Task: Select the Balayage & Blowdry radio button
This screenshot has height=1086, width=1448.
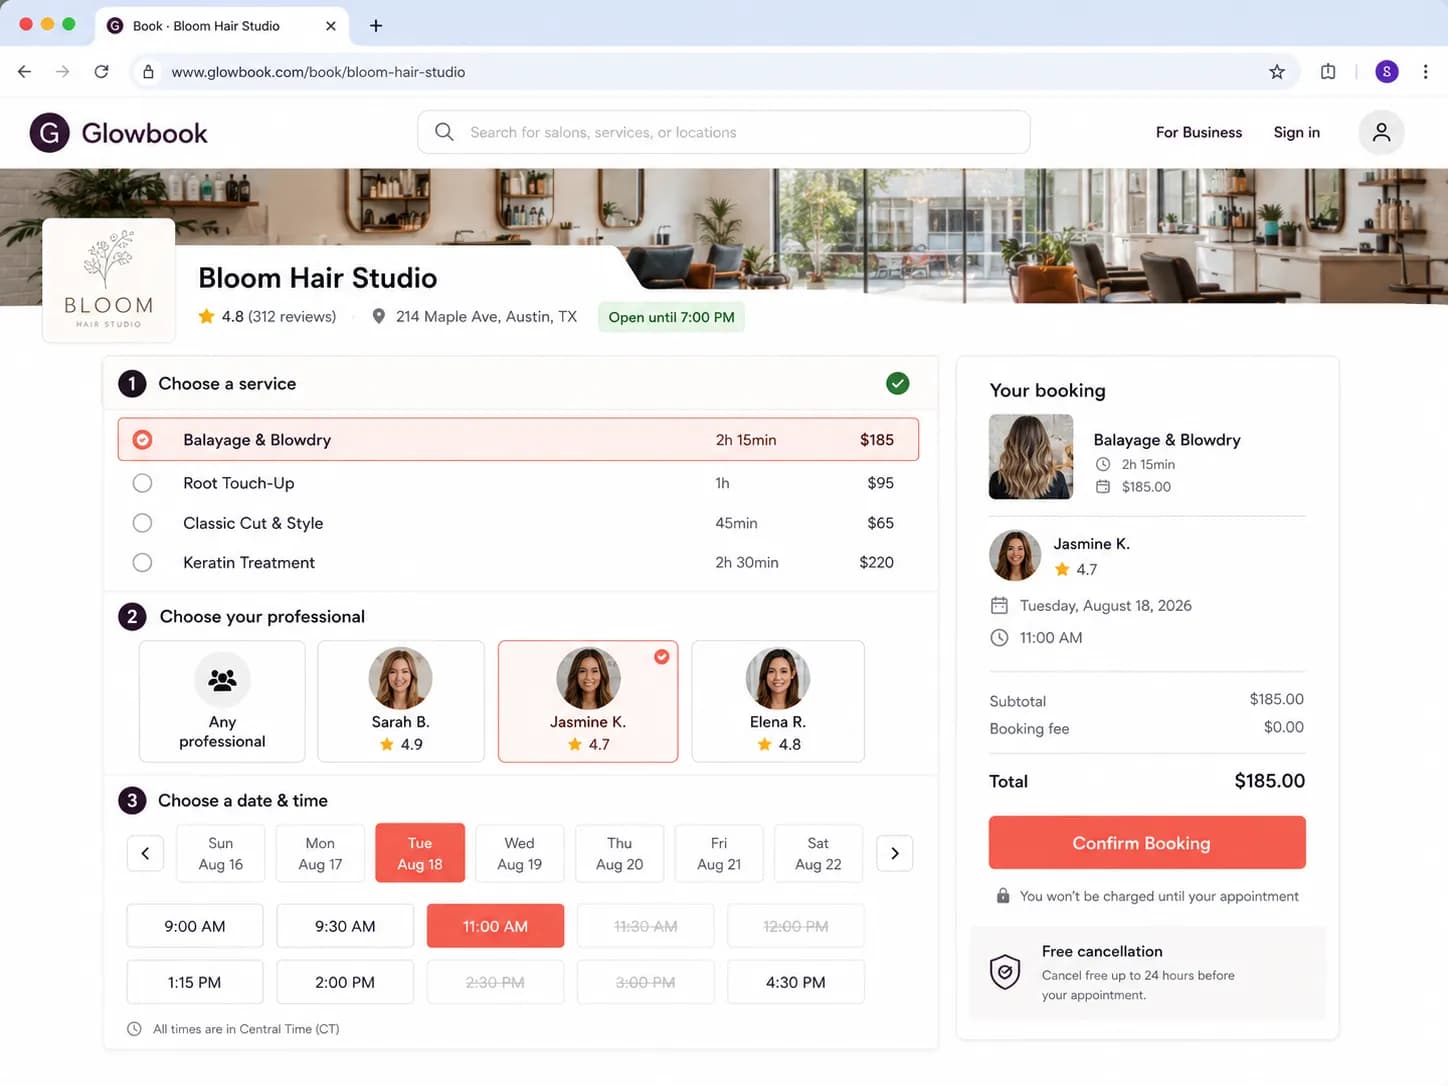Action: [x=143, y=440]
